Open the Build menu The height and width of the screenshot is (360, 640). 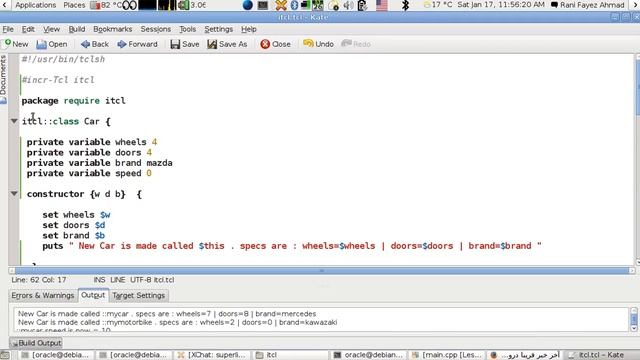coord(77,29)
